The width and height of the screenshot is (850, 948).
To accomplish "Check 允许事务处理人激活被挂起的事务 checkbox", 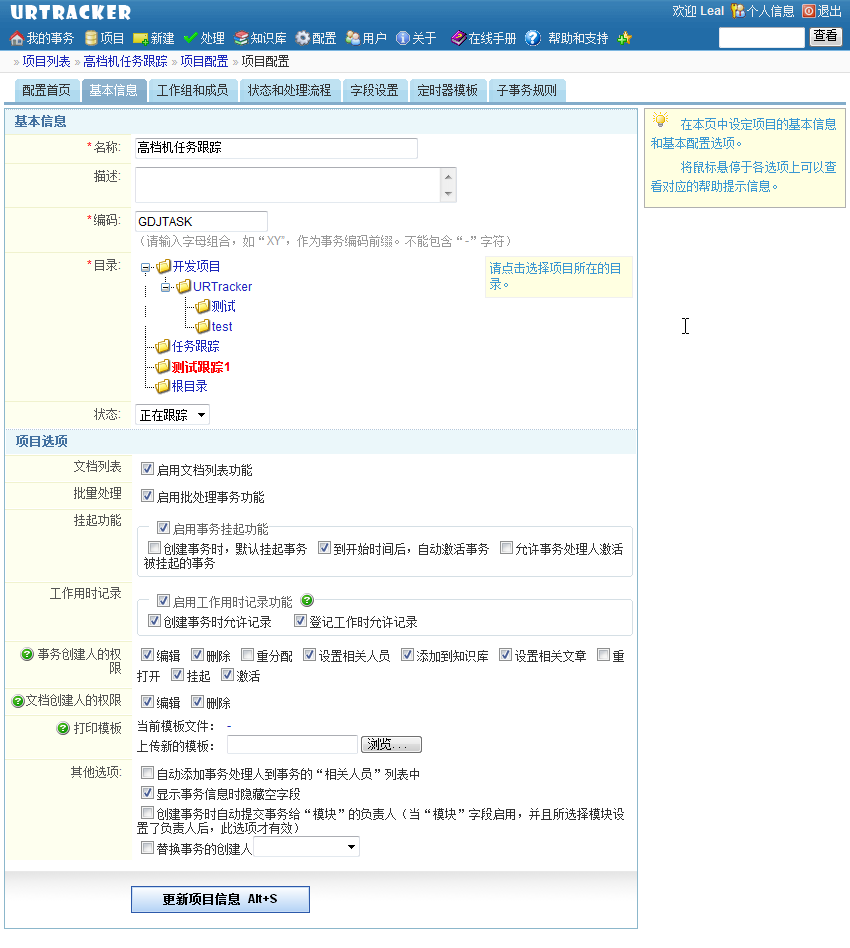I will (x=506, y=548).
